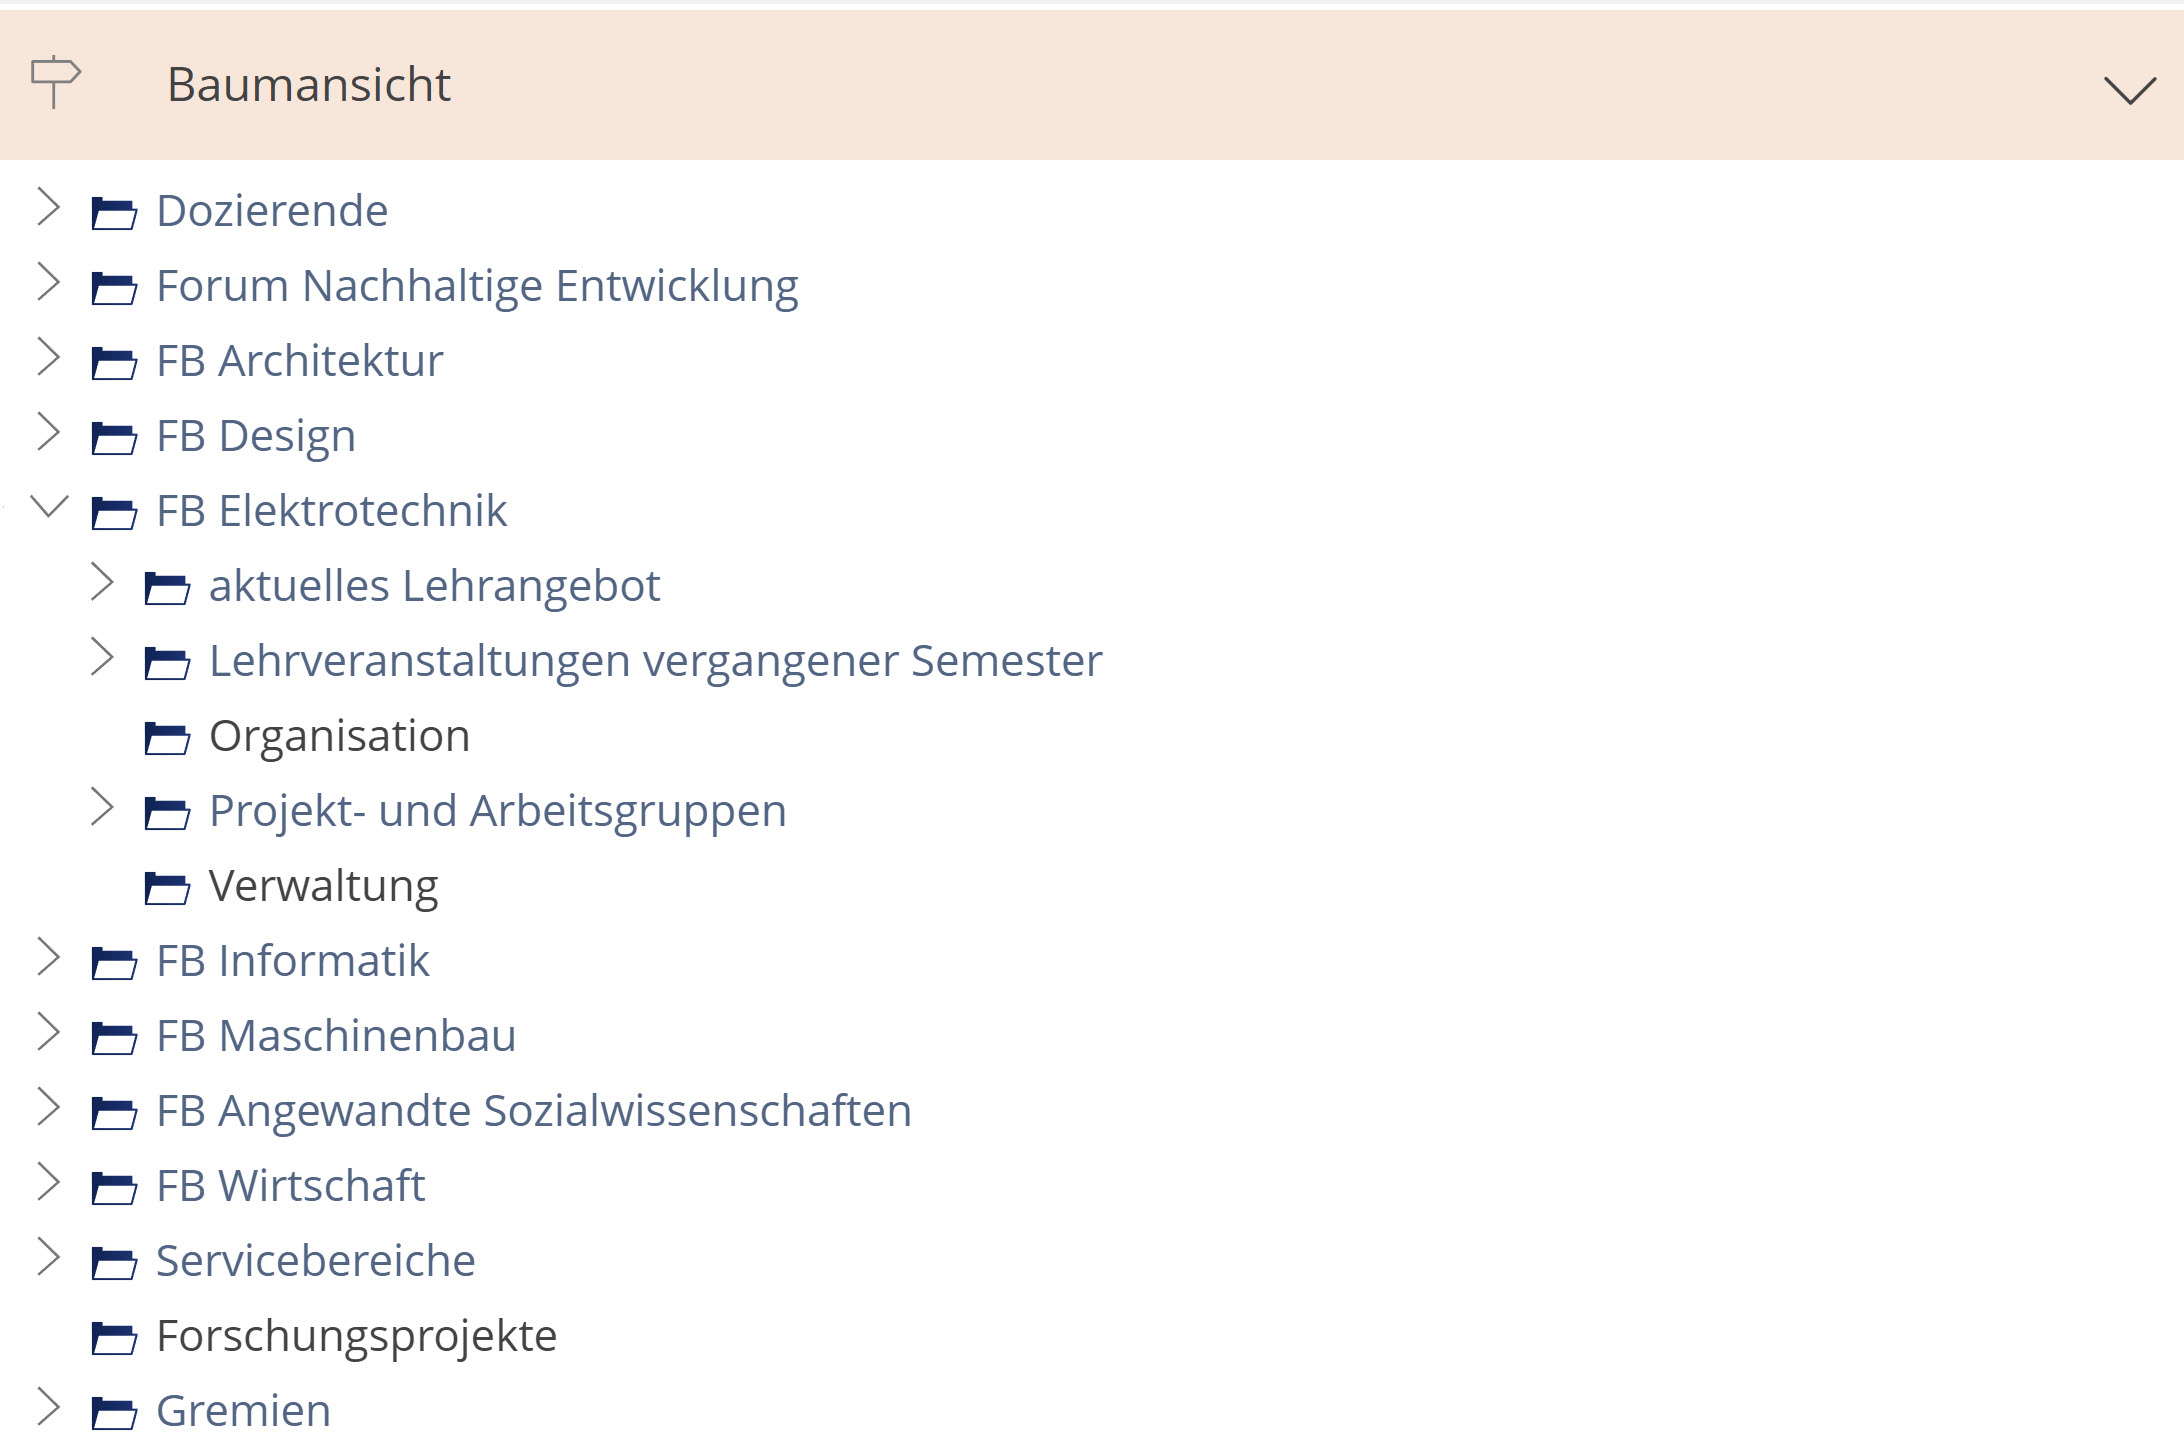Select the FB Architektur tree item
Viewport: 2184px width, 1456px height.
[300, 361]
